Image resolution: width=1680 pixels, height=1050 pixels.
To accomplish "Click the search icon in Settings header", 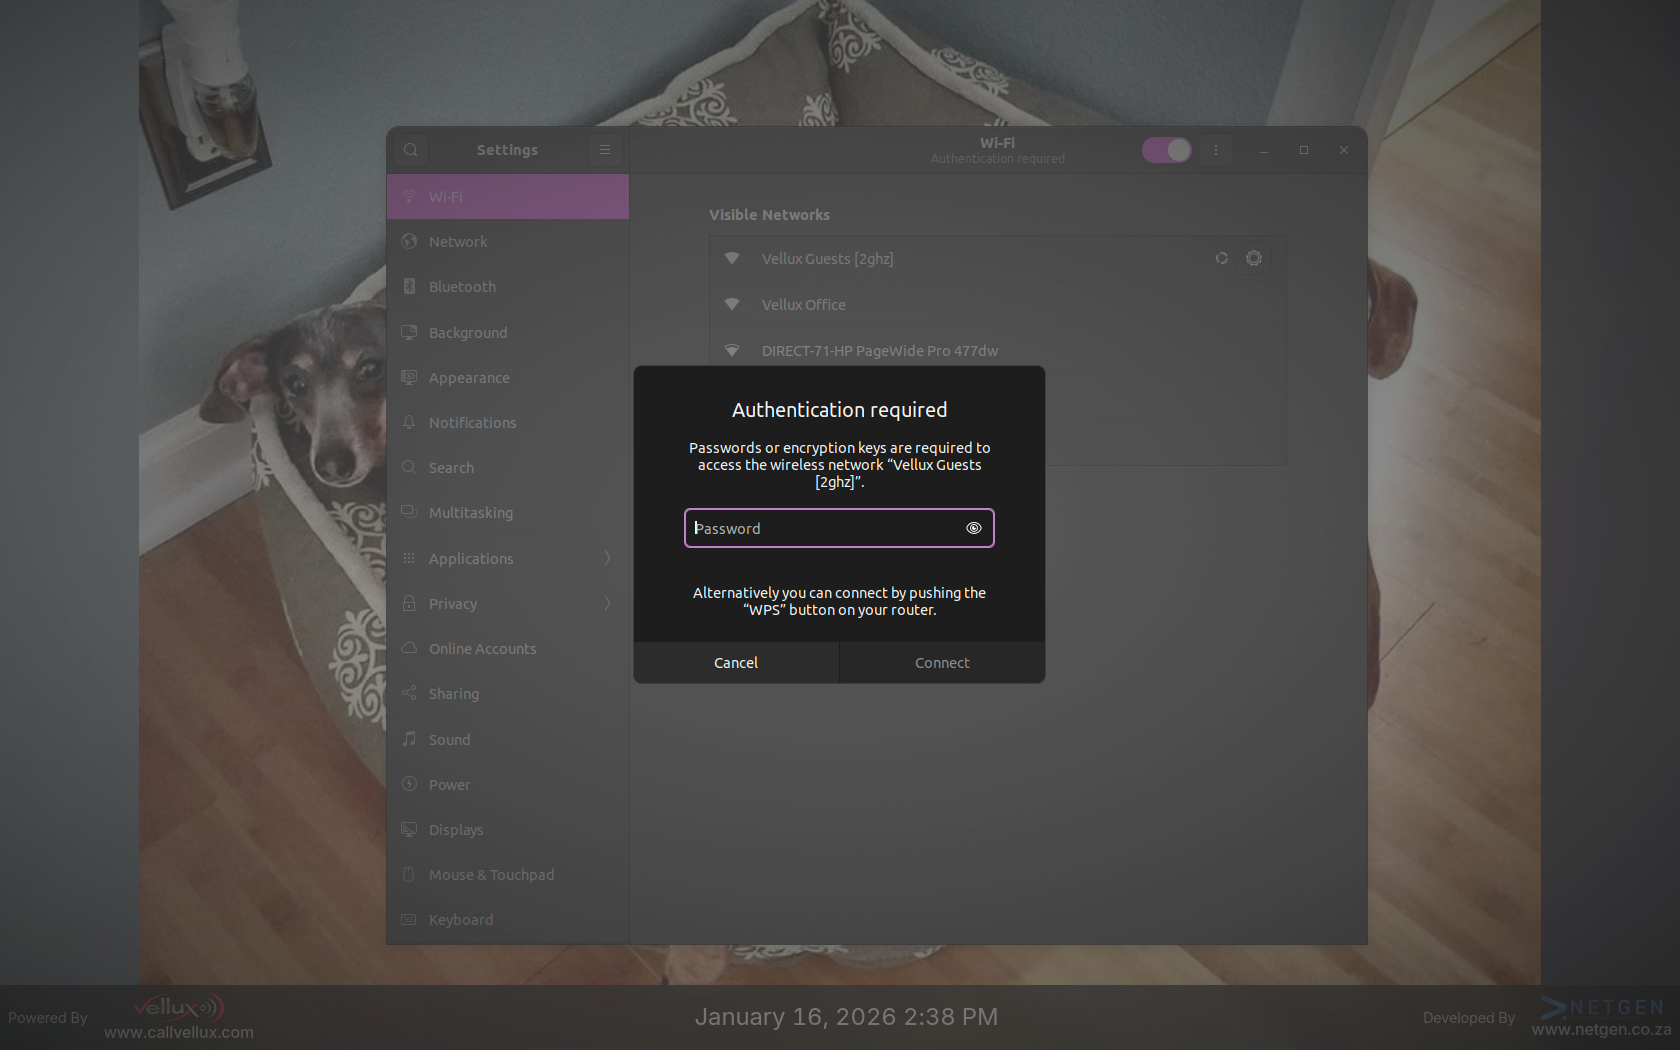I will [411, 150].
